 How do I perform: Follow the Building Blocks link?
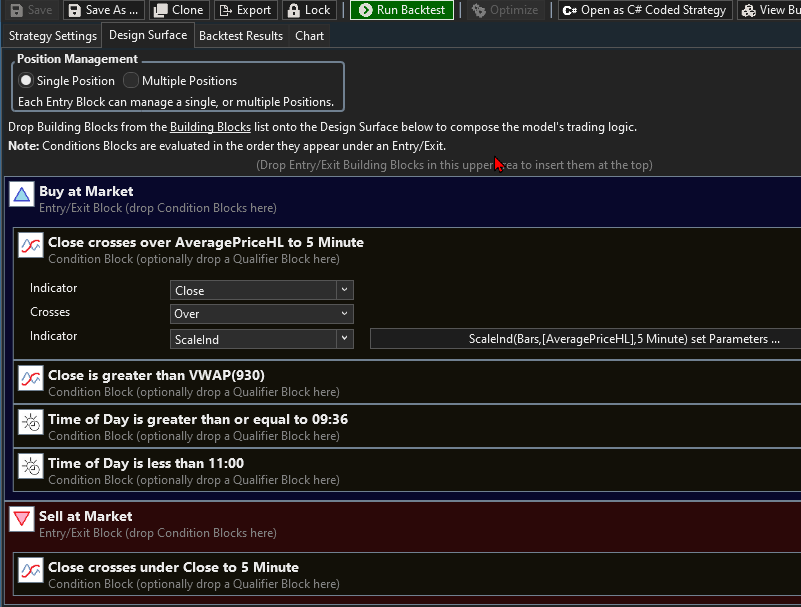coord(210,127)
